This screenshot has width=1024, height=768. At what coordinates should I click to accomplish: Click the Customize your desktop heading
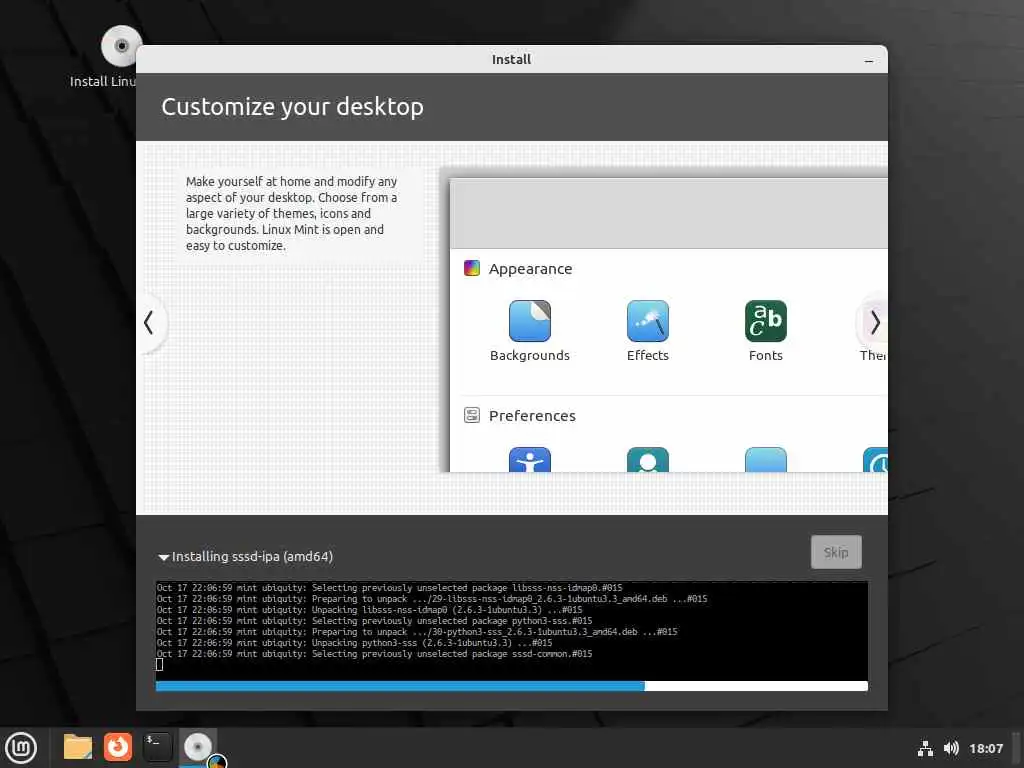coord(293,107)
